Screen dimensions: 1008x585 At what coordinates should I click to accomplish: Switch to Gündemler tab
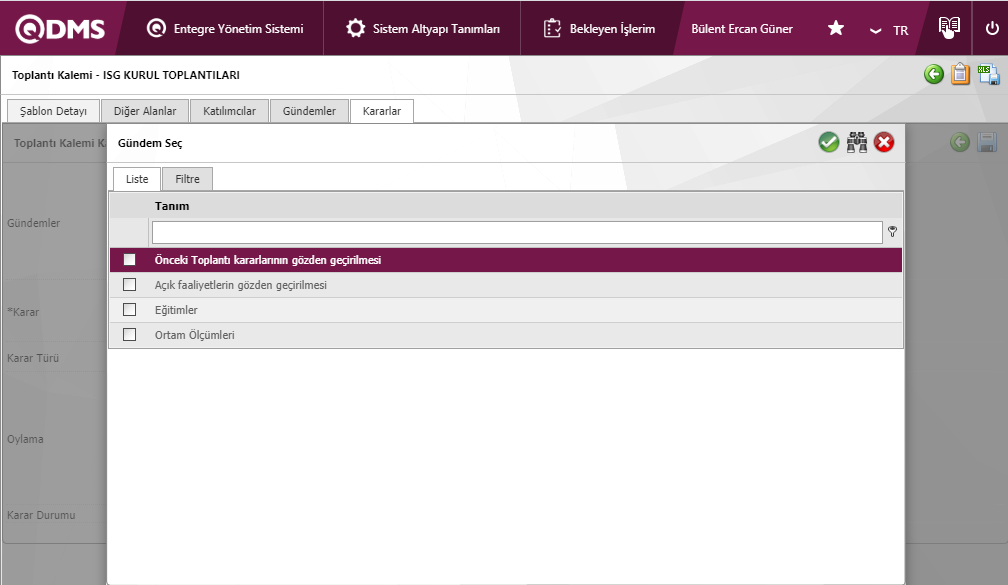pos(309,111)
